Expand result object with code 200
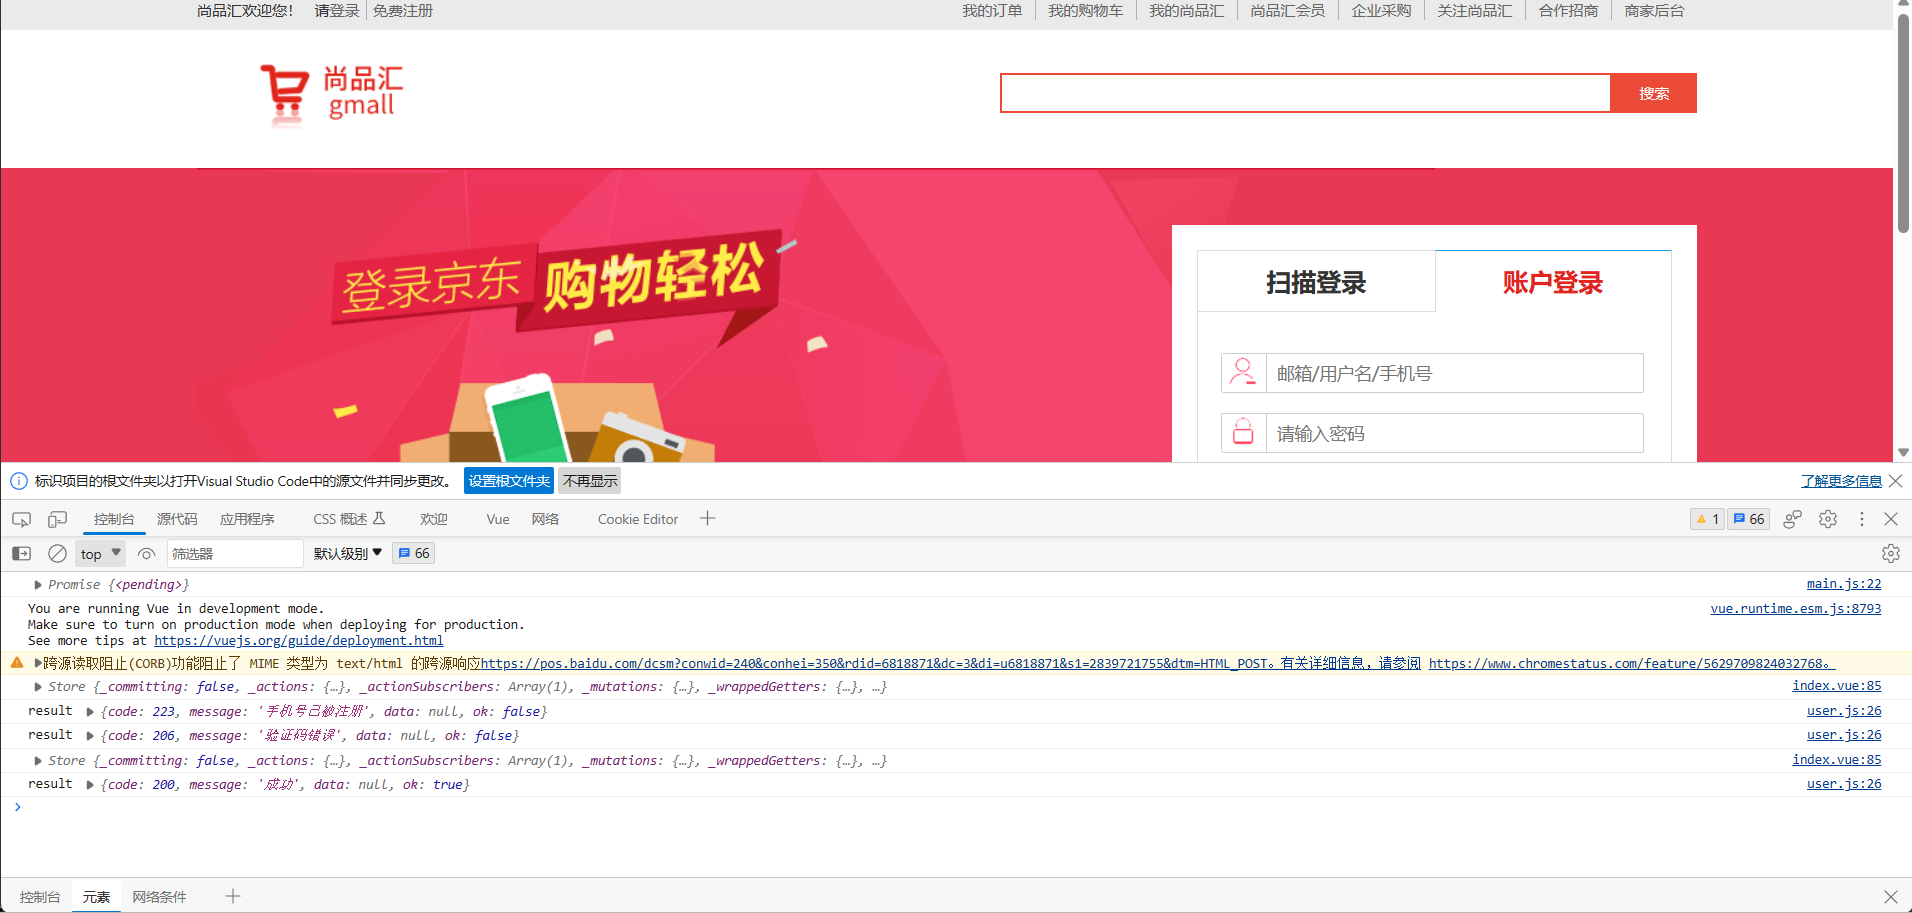1912x913 pixels. 90,785
